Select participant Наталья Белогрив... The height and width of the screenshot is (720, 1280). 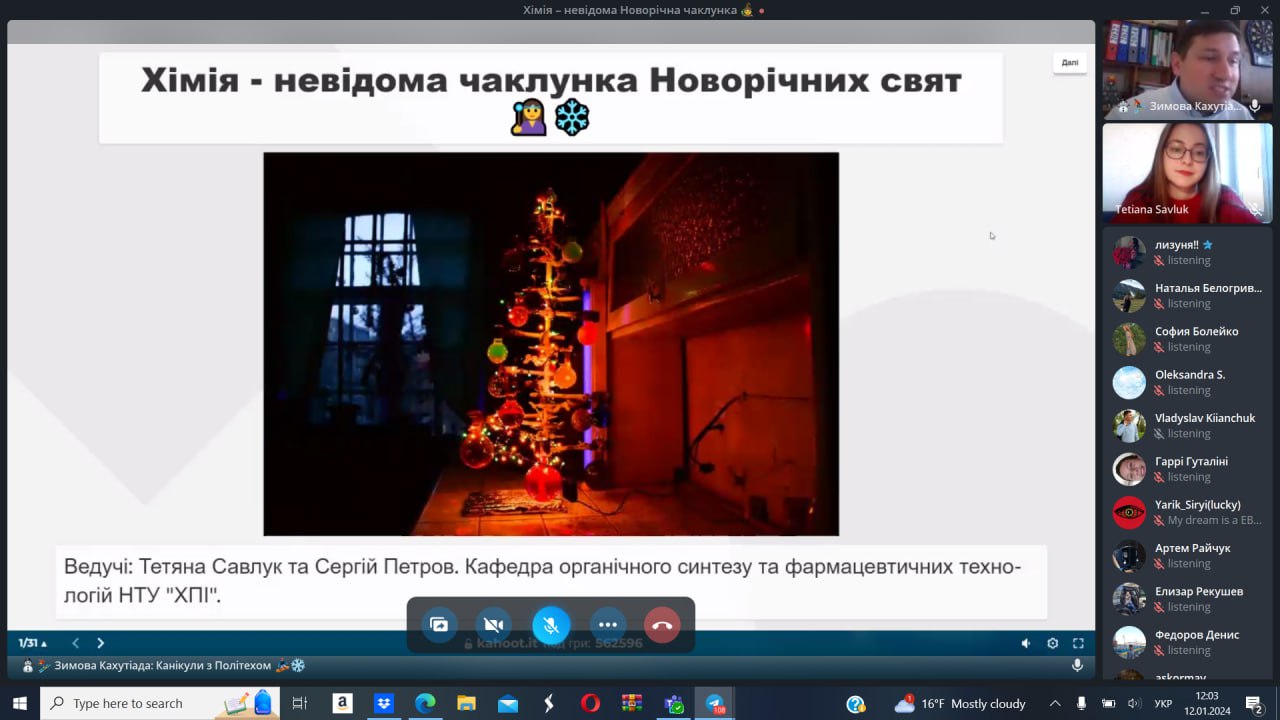(x=1187, y=295)
